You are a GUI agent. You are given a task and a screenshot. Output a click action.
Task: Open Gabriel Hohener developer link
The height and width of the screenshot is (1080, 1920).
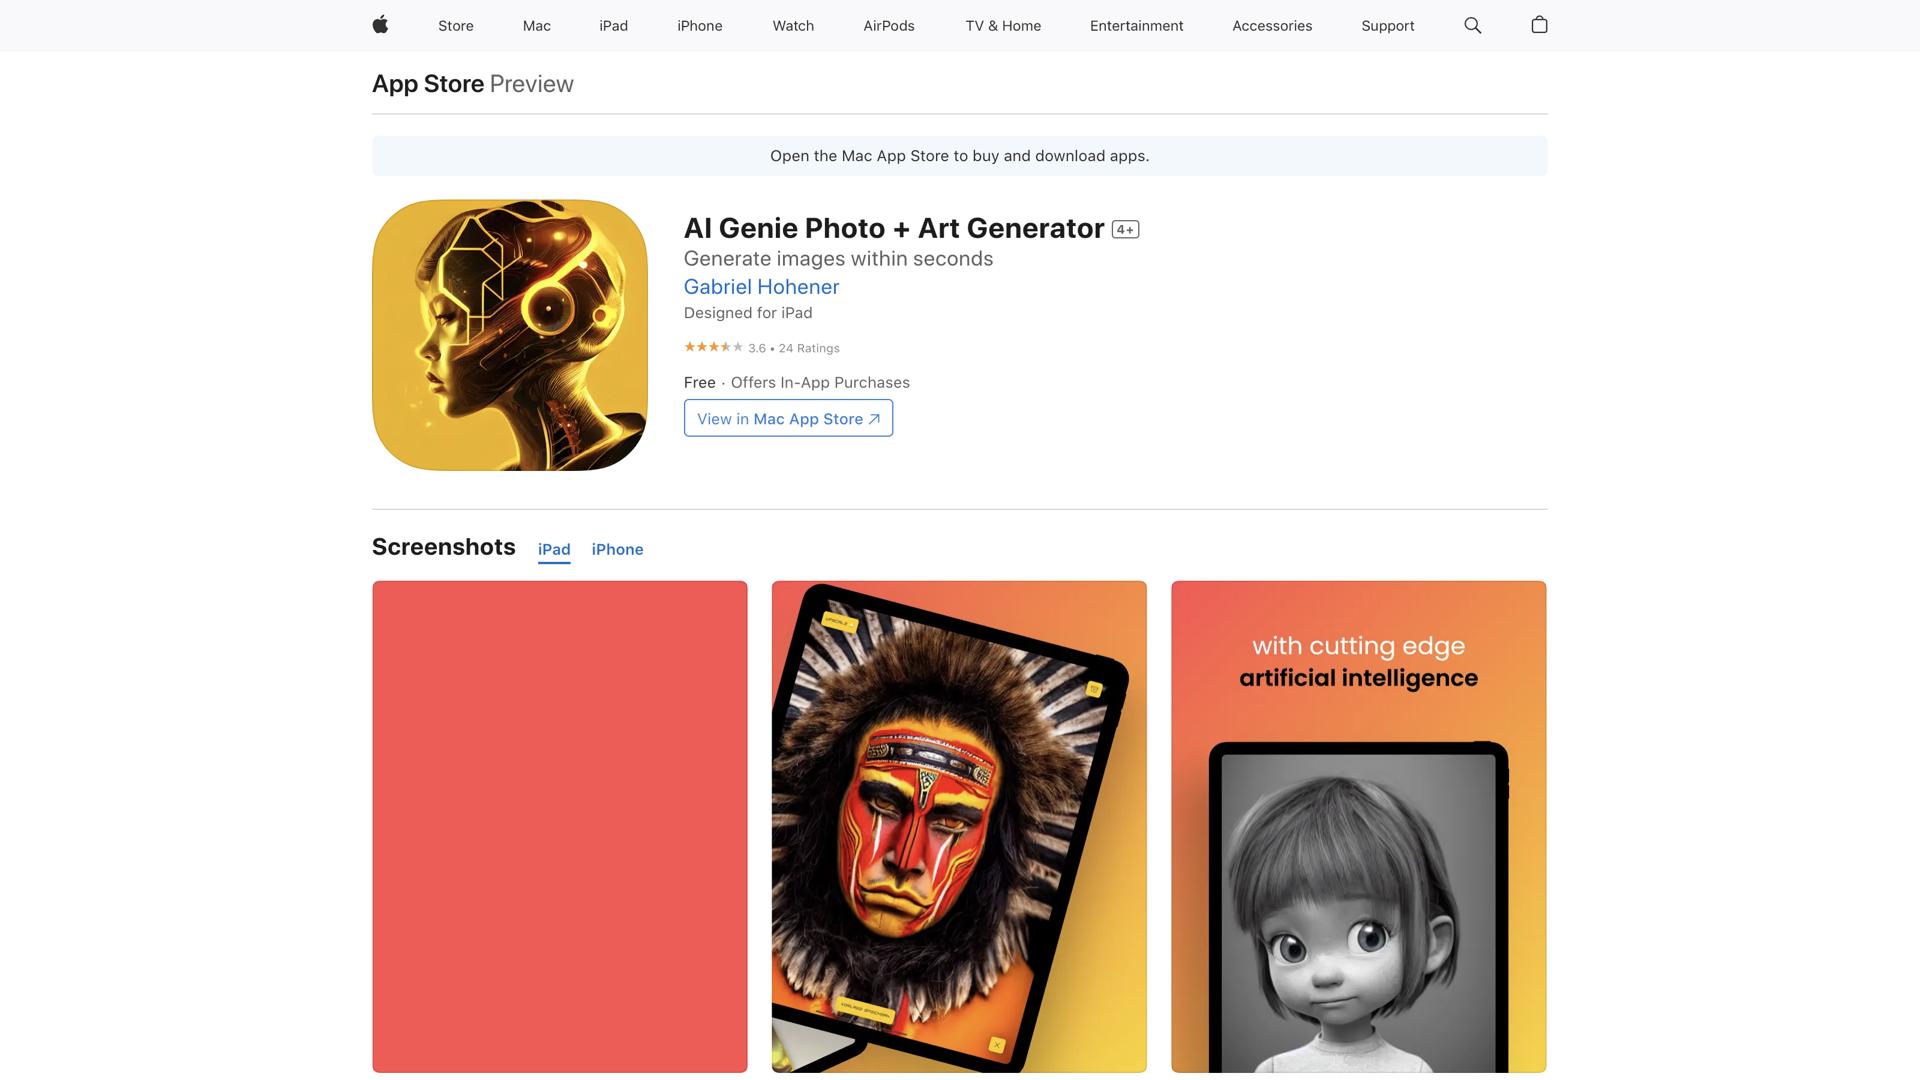pyautogui.click(x=761, y=287)
